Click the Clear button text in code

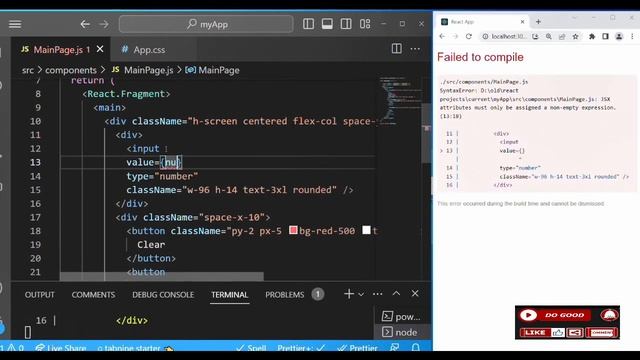tap(151, 244)
